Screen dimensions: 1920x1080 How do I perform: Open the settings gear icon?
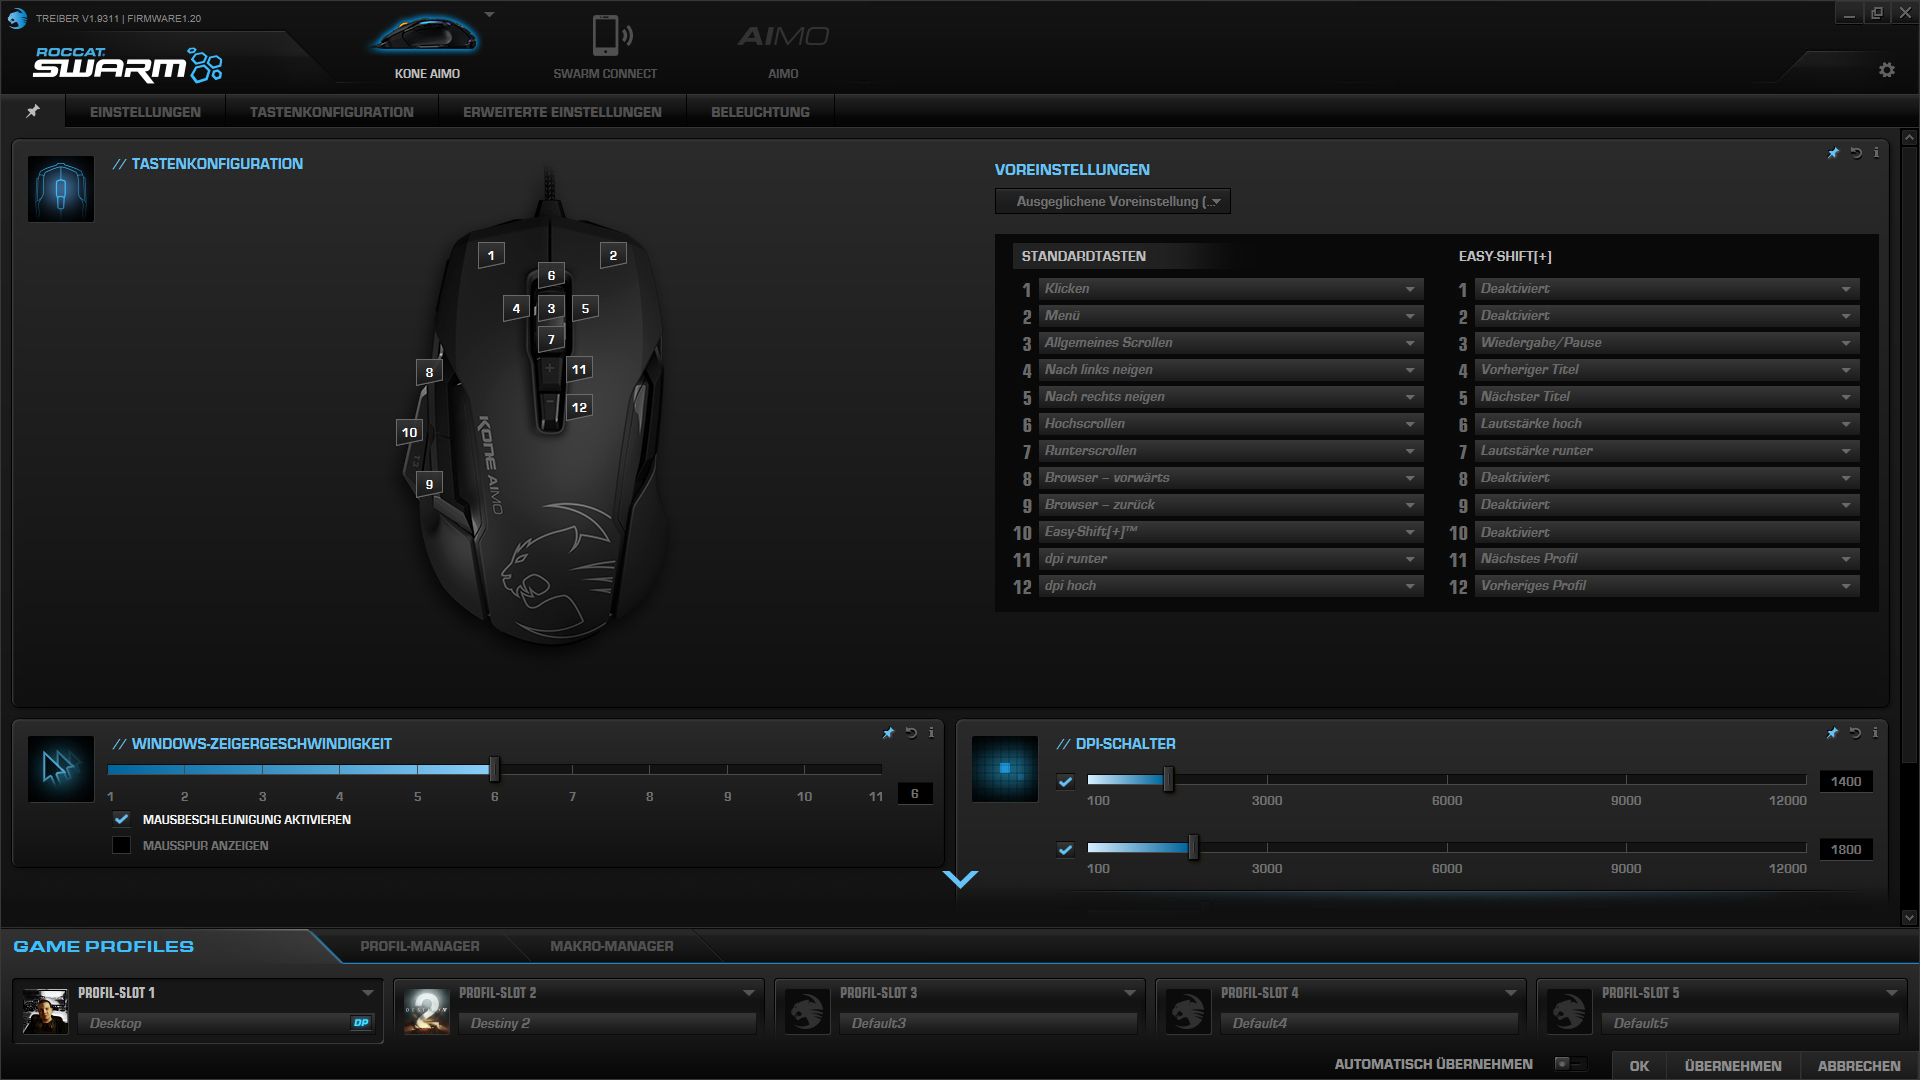tap(1887, 70)
